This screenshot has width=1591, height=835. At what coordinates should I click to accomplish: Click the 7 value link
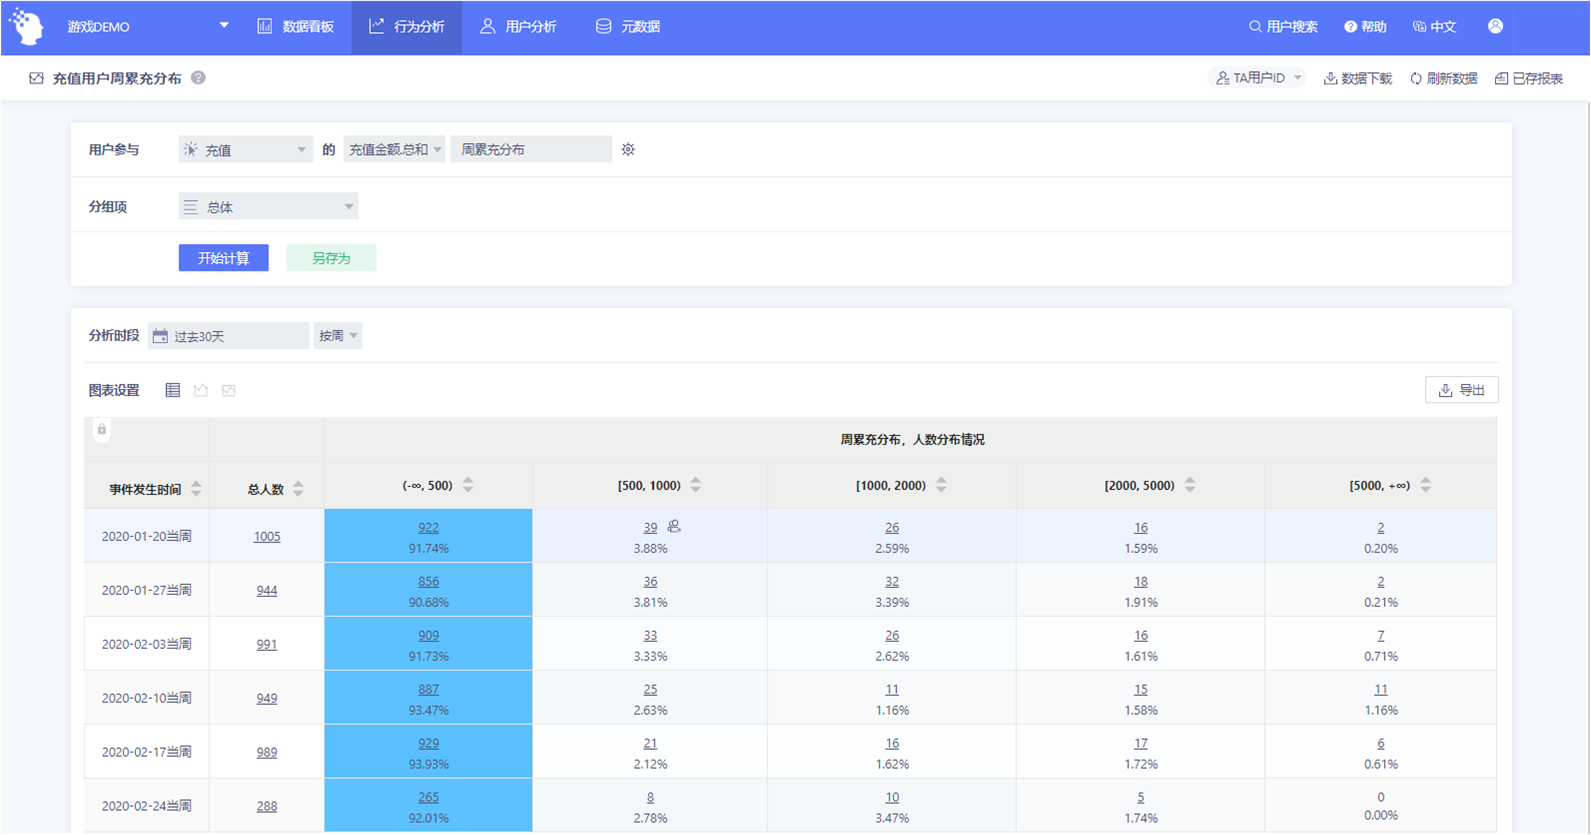pos(1381,636)
